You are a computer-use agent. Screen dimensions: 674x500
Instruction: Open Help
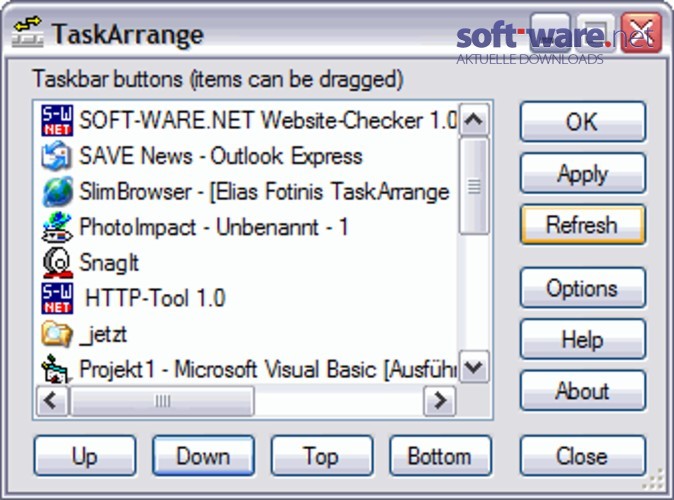click(582, 339)
